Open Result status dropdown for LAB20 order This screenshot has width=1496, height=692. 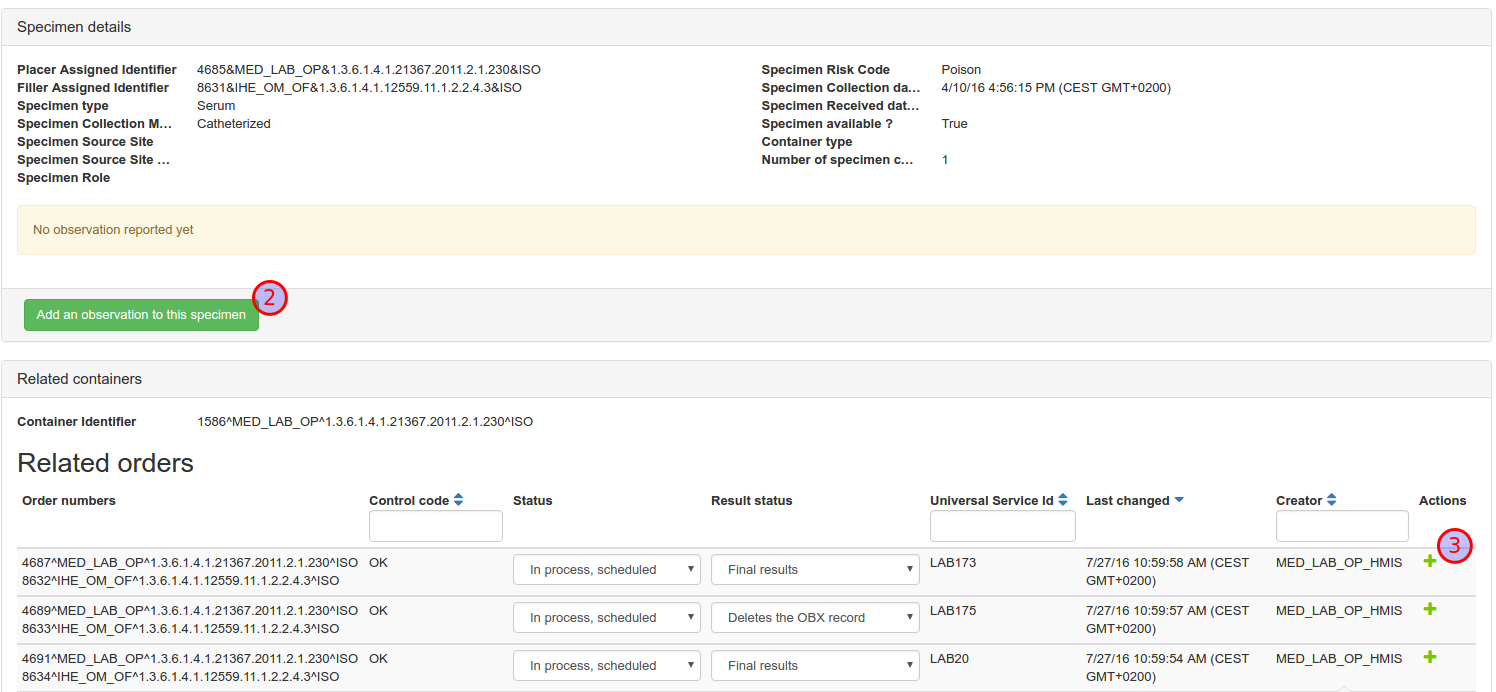tap(814, 666)
